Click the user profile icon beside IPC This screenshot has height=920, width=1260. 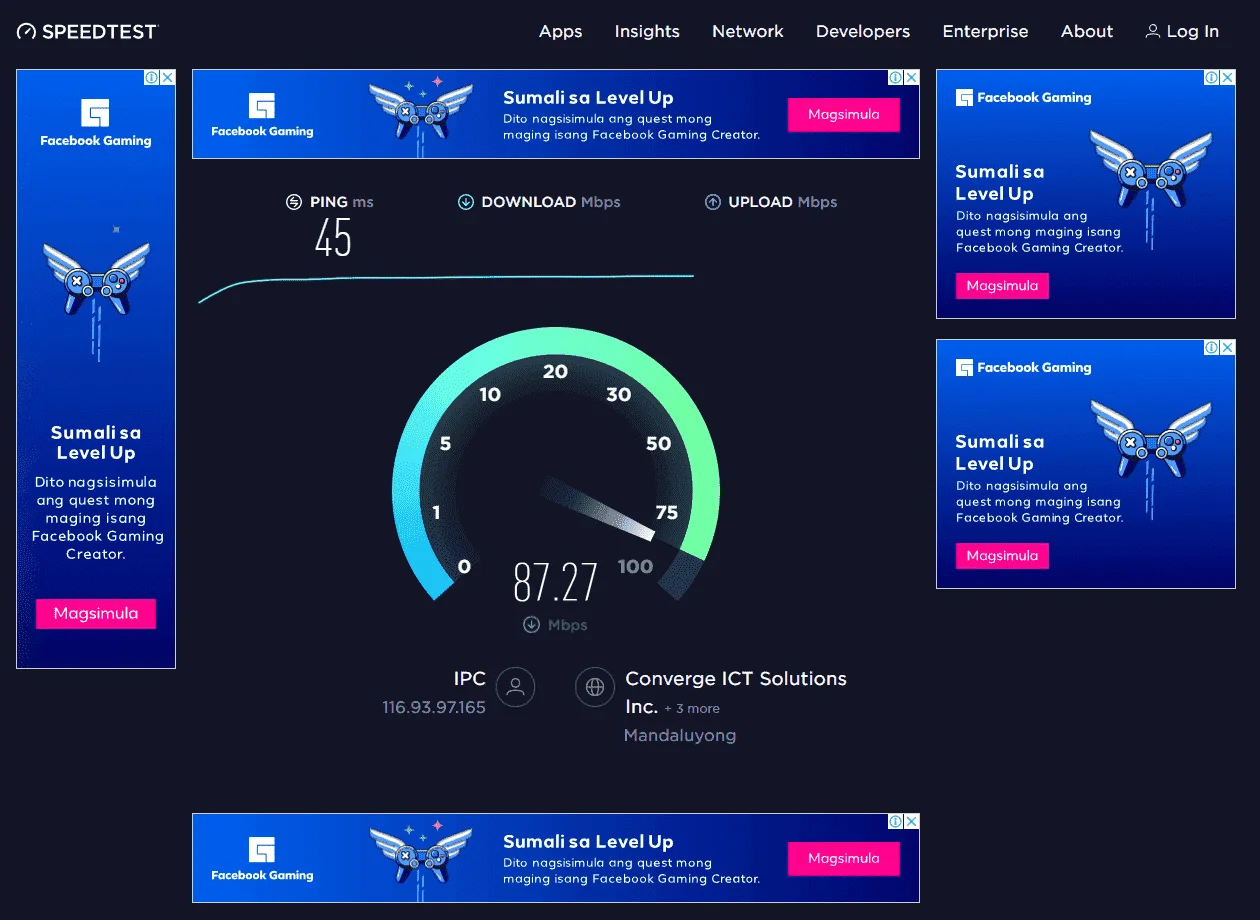516,687
